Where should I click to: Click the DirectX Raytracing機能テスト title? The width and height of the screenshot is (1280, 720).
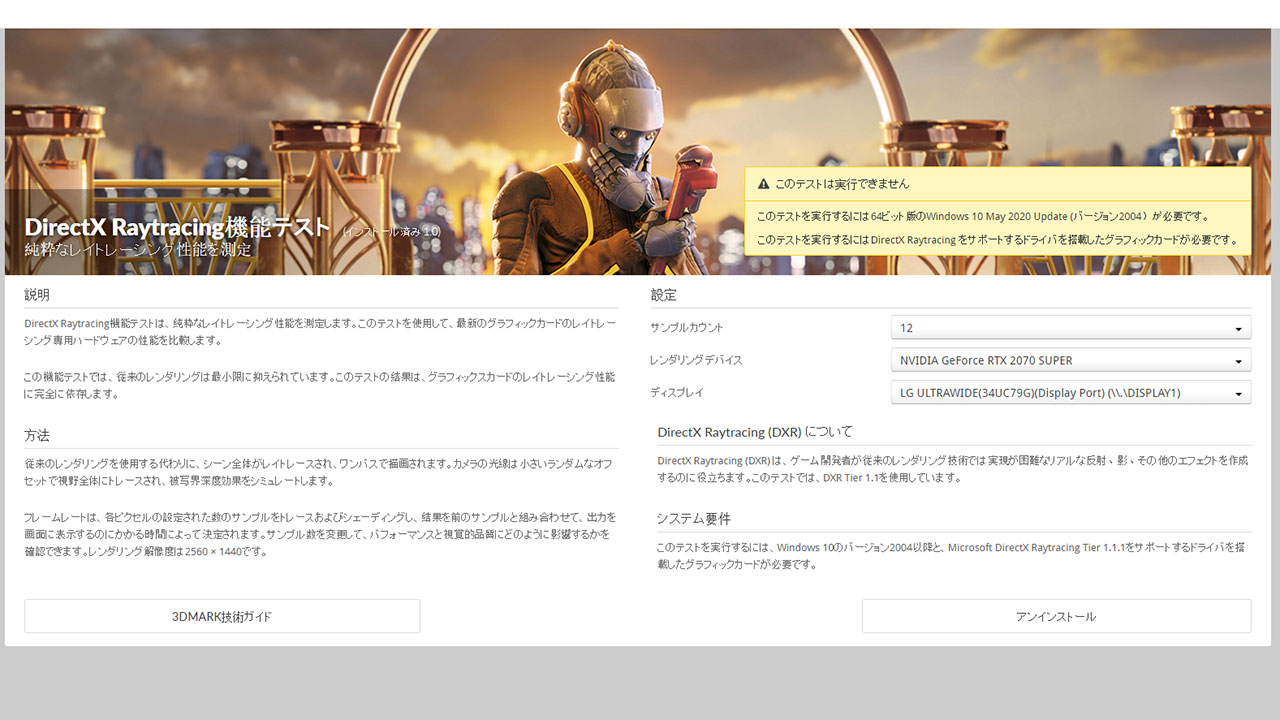pos(177,227)
